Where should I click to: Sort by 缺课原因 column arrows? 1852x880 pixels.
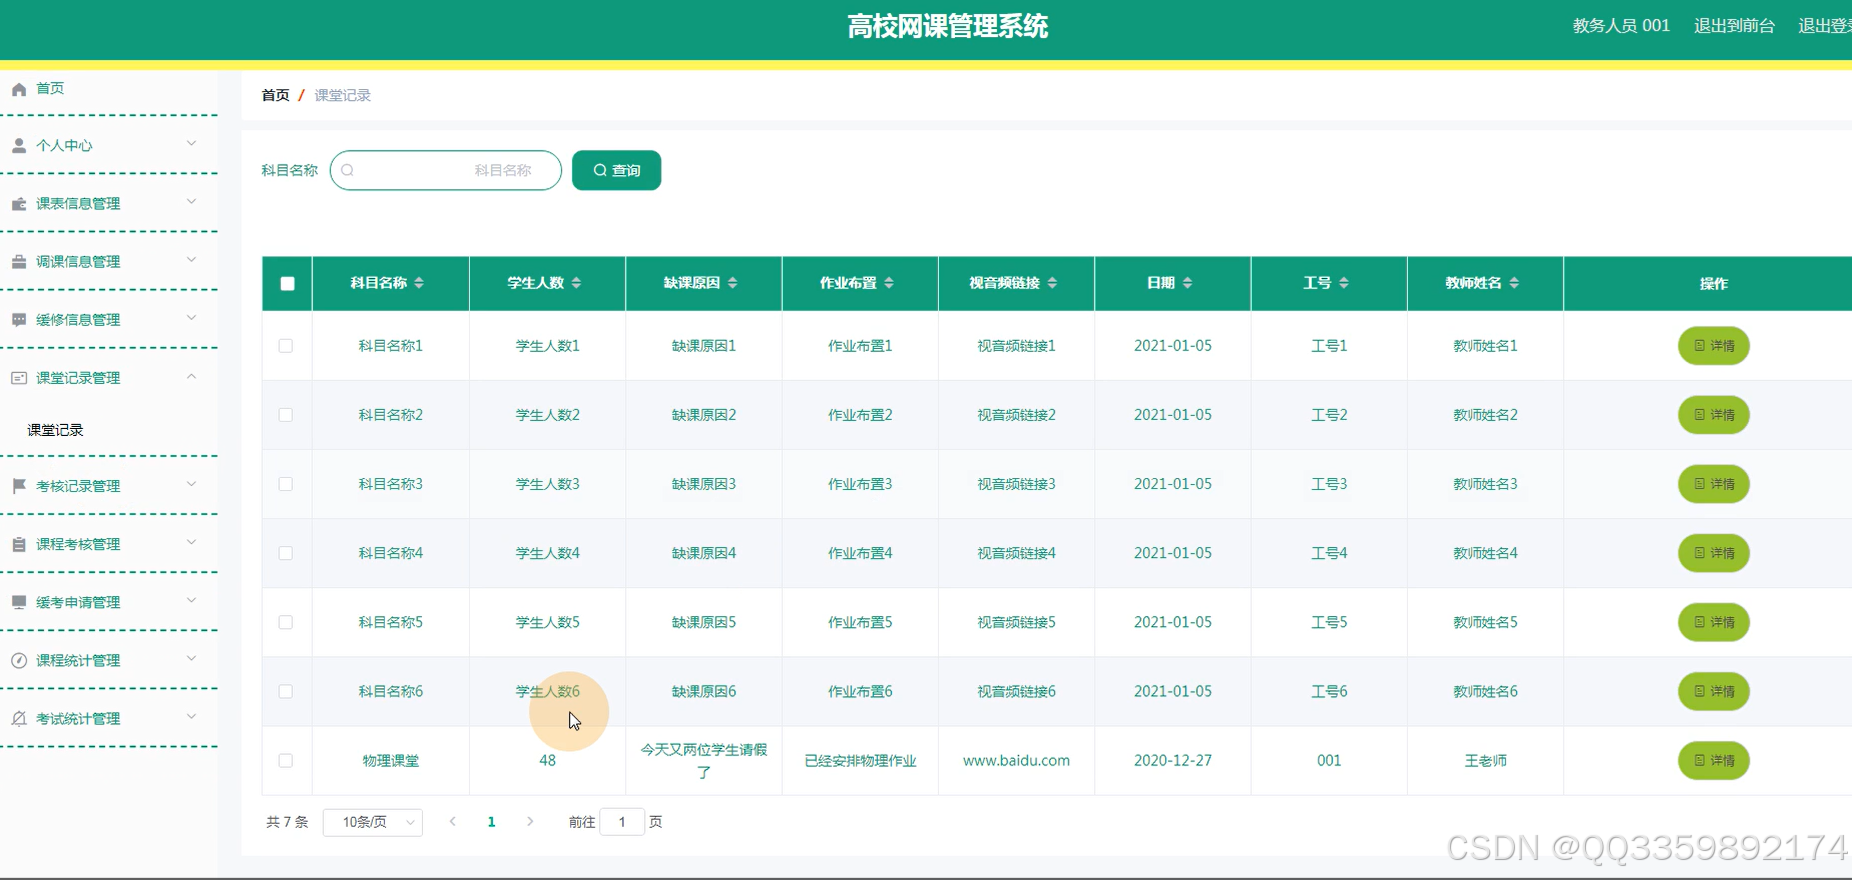[x=732, y=283]
